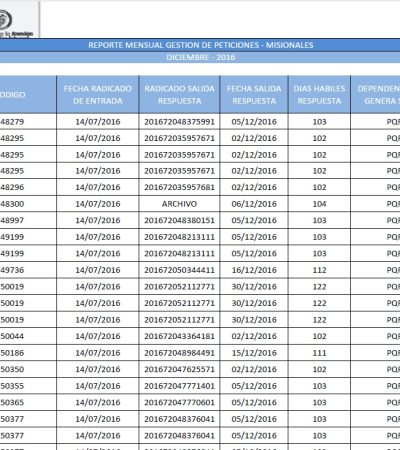This screenshot has height=450, width=400.
Task: Select the days value 104
Action: click(x=319, y=204)
